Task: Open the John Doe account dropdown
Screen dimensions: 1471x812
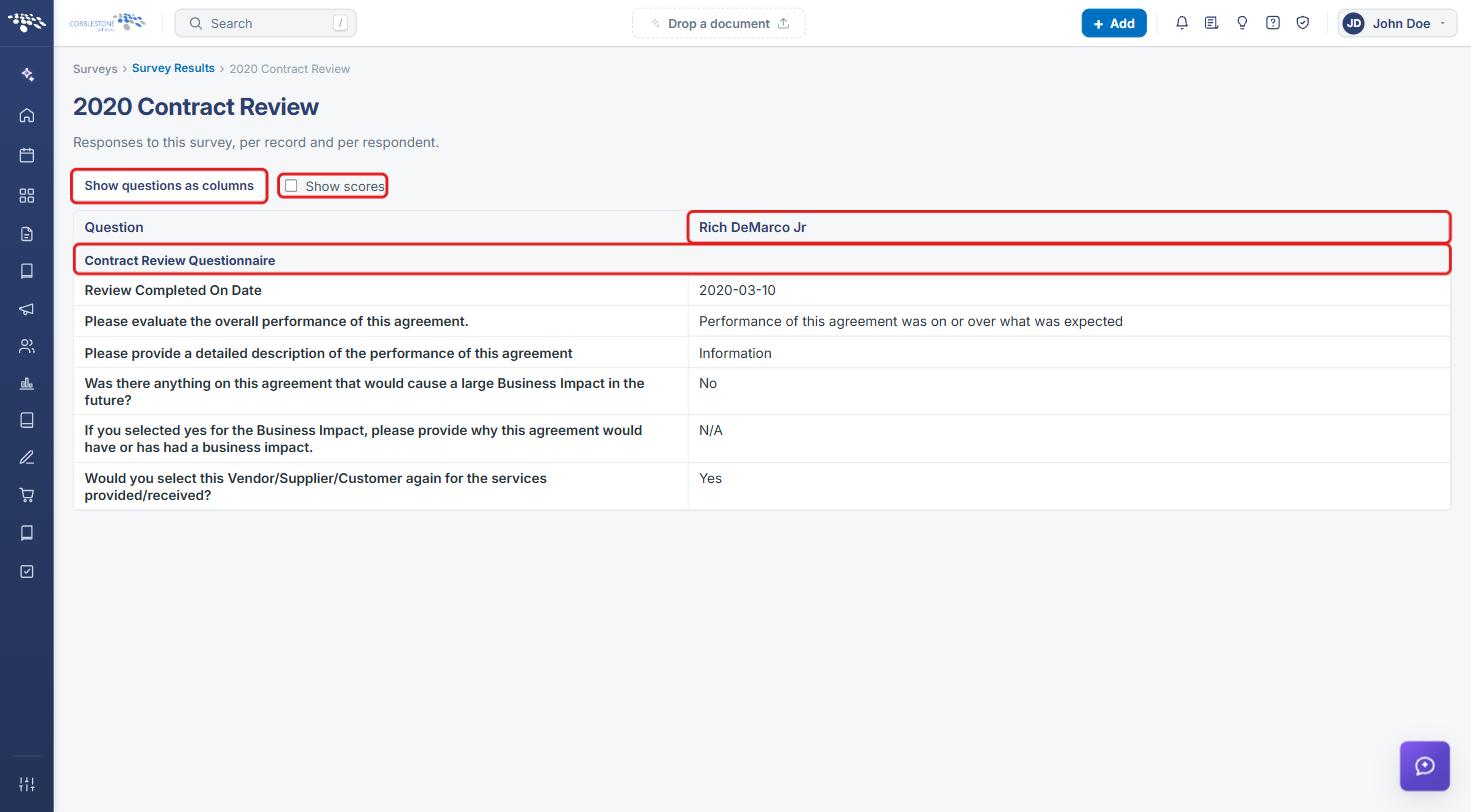Action: [x=1397, y=23]
